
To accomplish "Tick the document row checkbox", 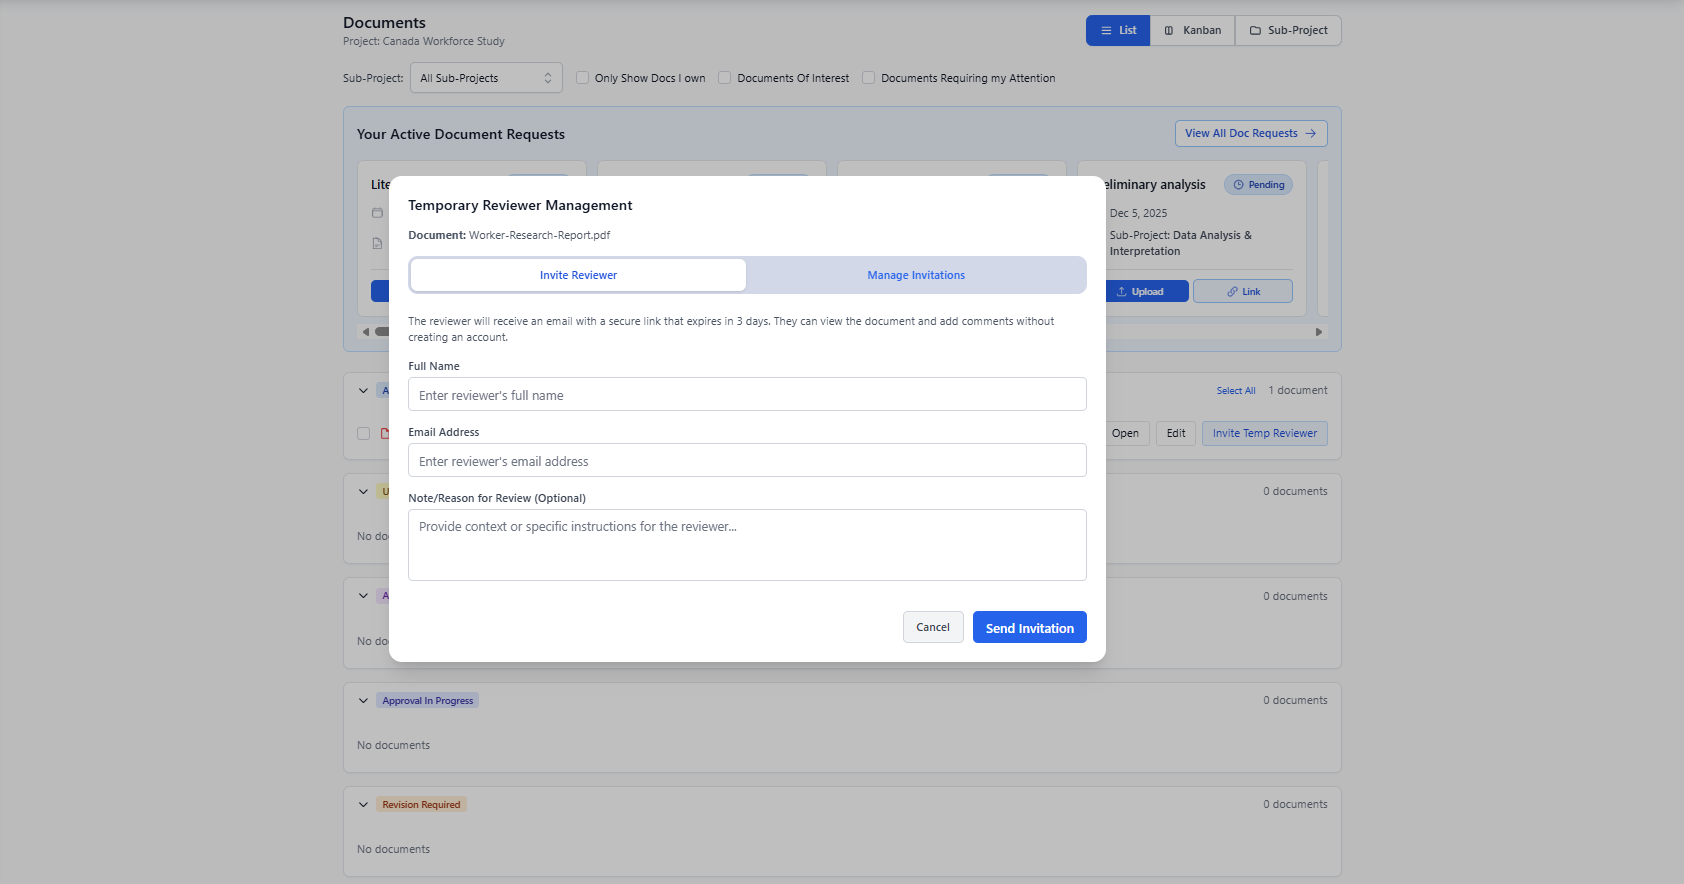I will [363, 433].
